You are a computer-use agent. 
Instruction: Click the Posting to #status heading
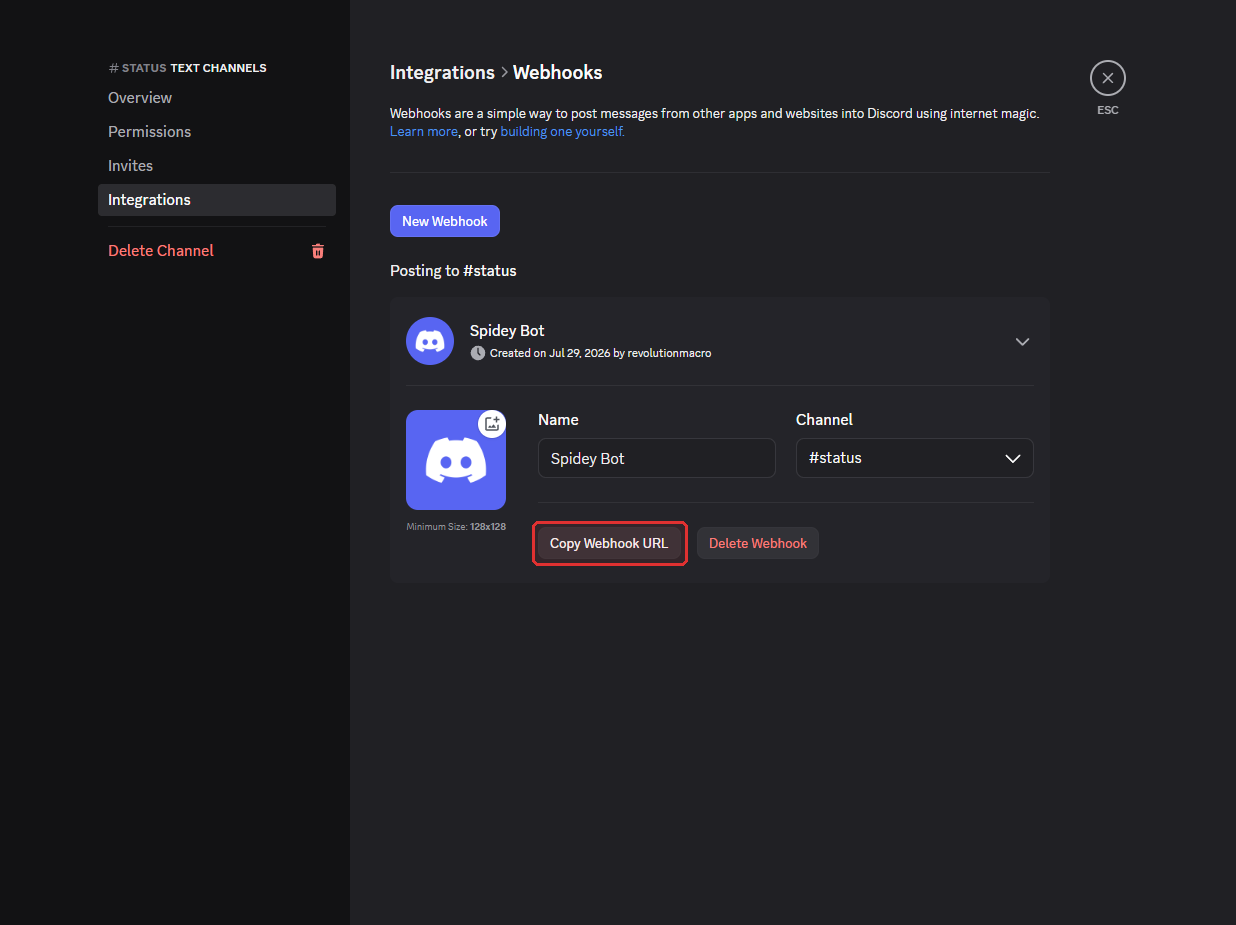[453, 271]
